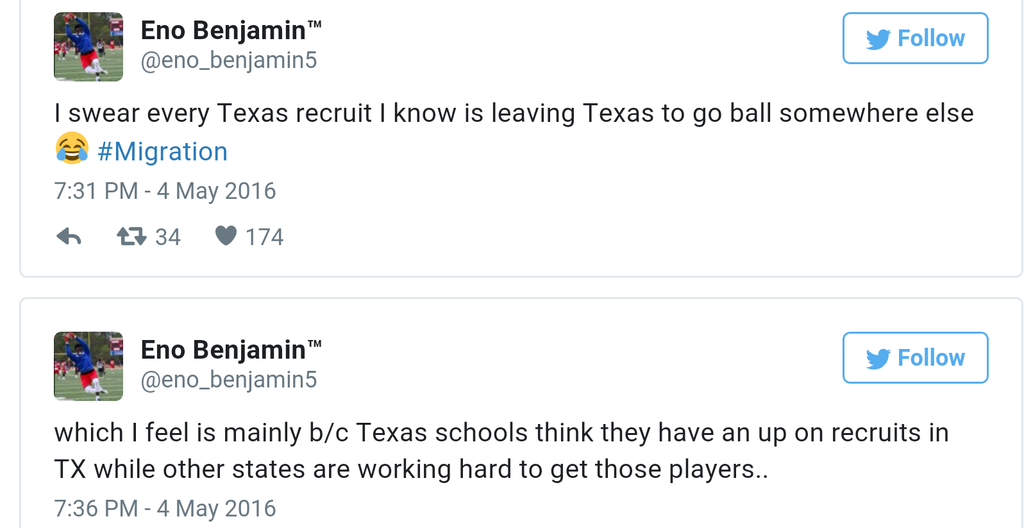The width and height of the screenshot is (1024, 528).
Task: Click the like count of 174
Action: pyautogui.click(x=264, y=237)
